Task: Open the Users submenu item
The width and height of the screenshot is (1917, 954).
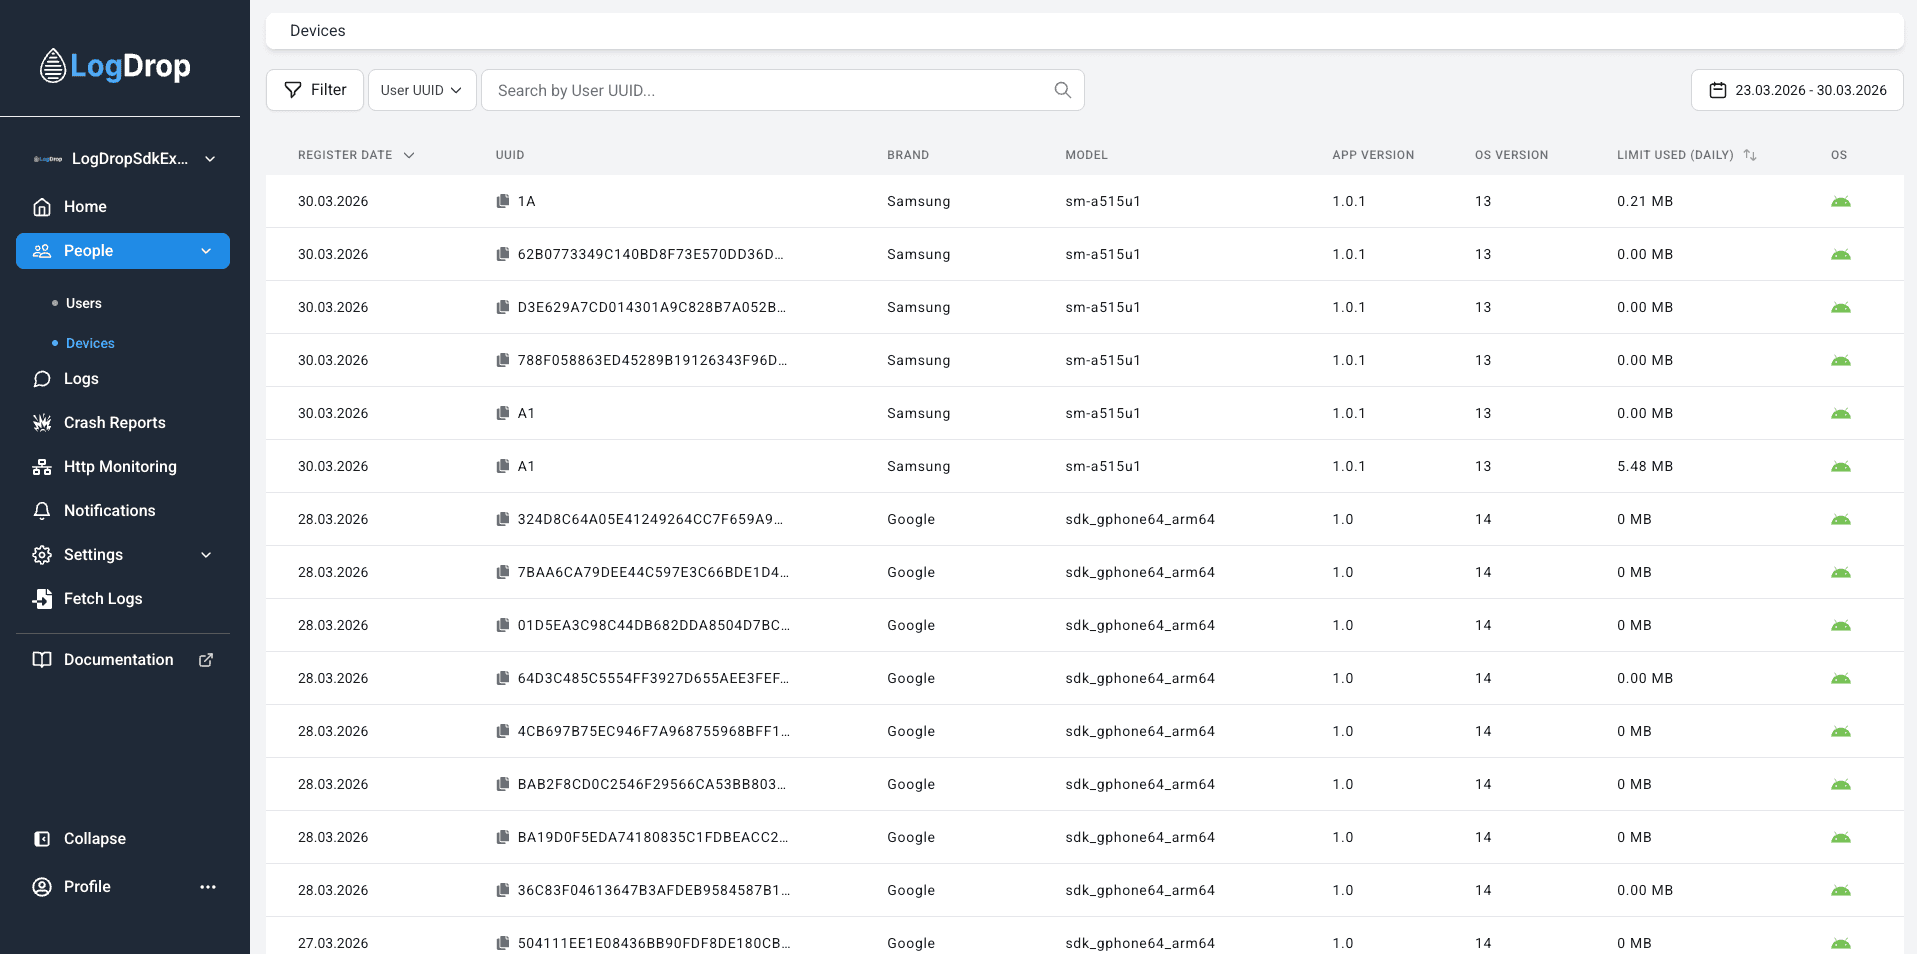Action: tap(84, 303)
